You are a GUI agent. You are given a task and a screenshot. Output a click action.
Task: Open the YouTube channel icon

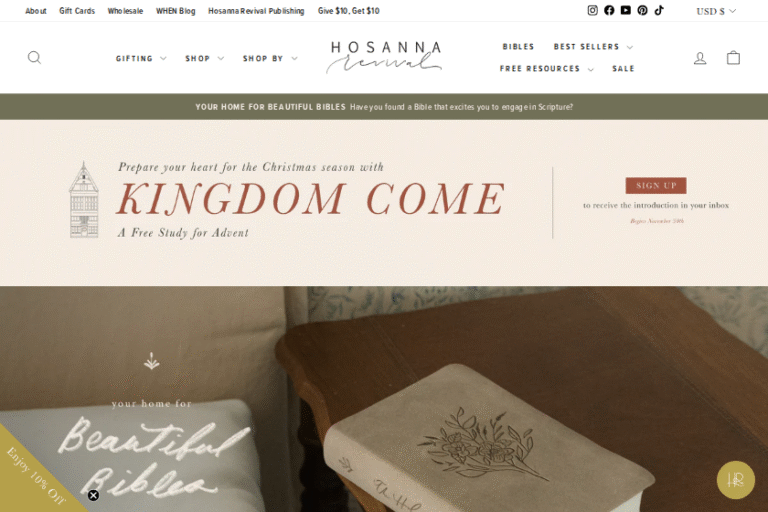pyautogui.click(x=625, y=10)
